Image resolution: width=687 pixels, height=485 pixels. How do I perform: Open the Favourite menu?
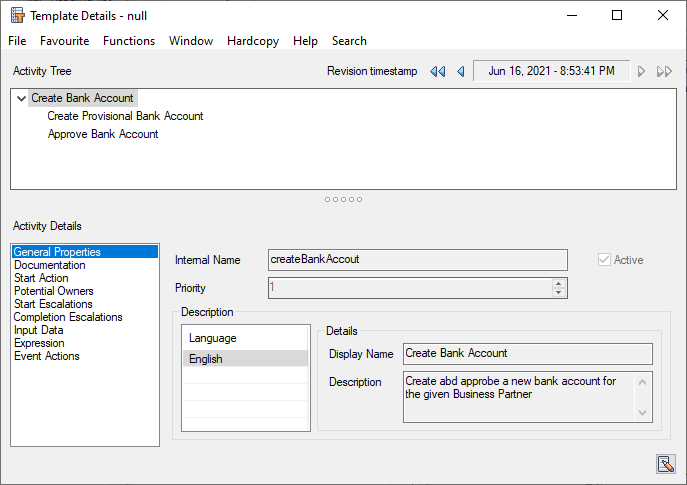coord(64,41)
